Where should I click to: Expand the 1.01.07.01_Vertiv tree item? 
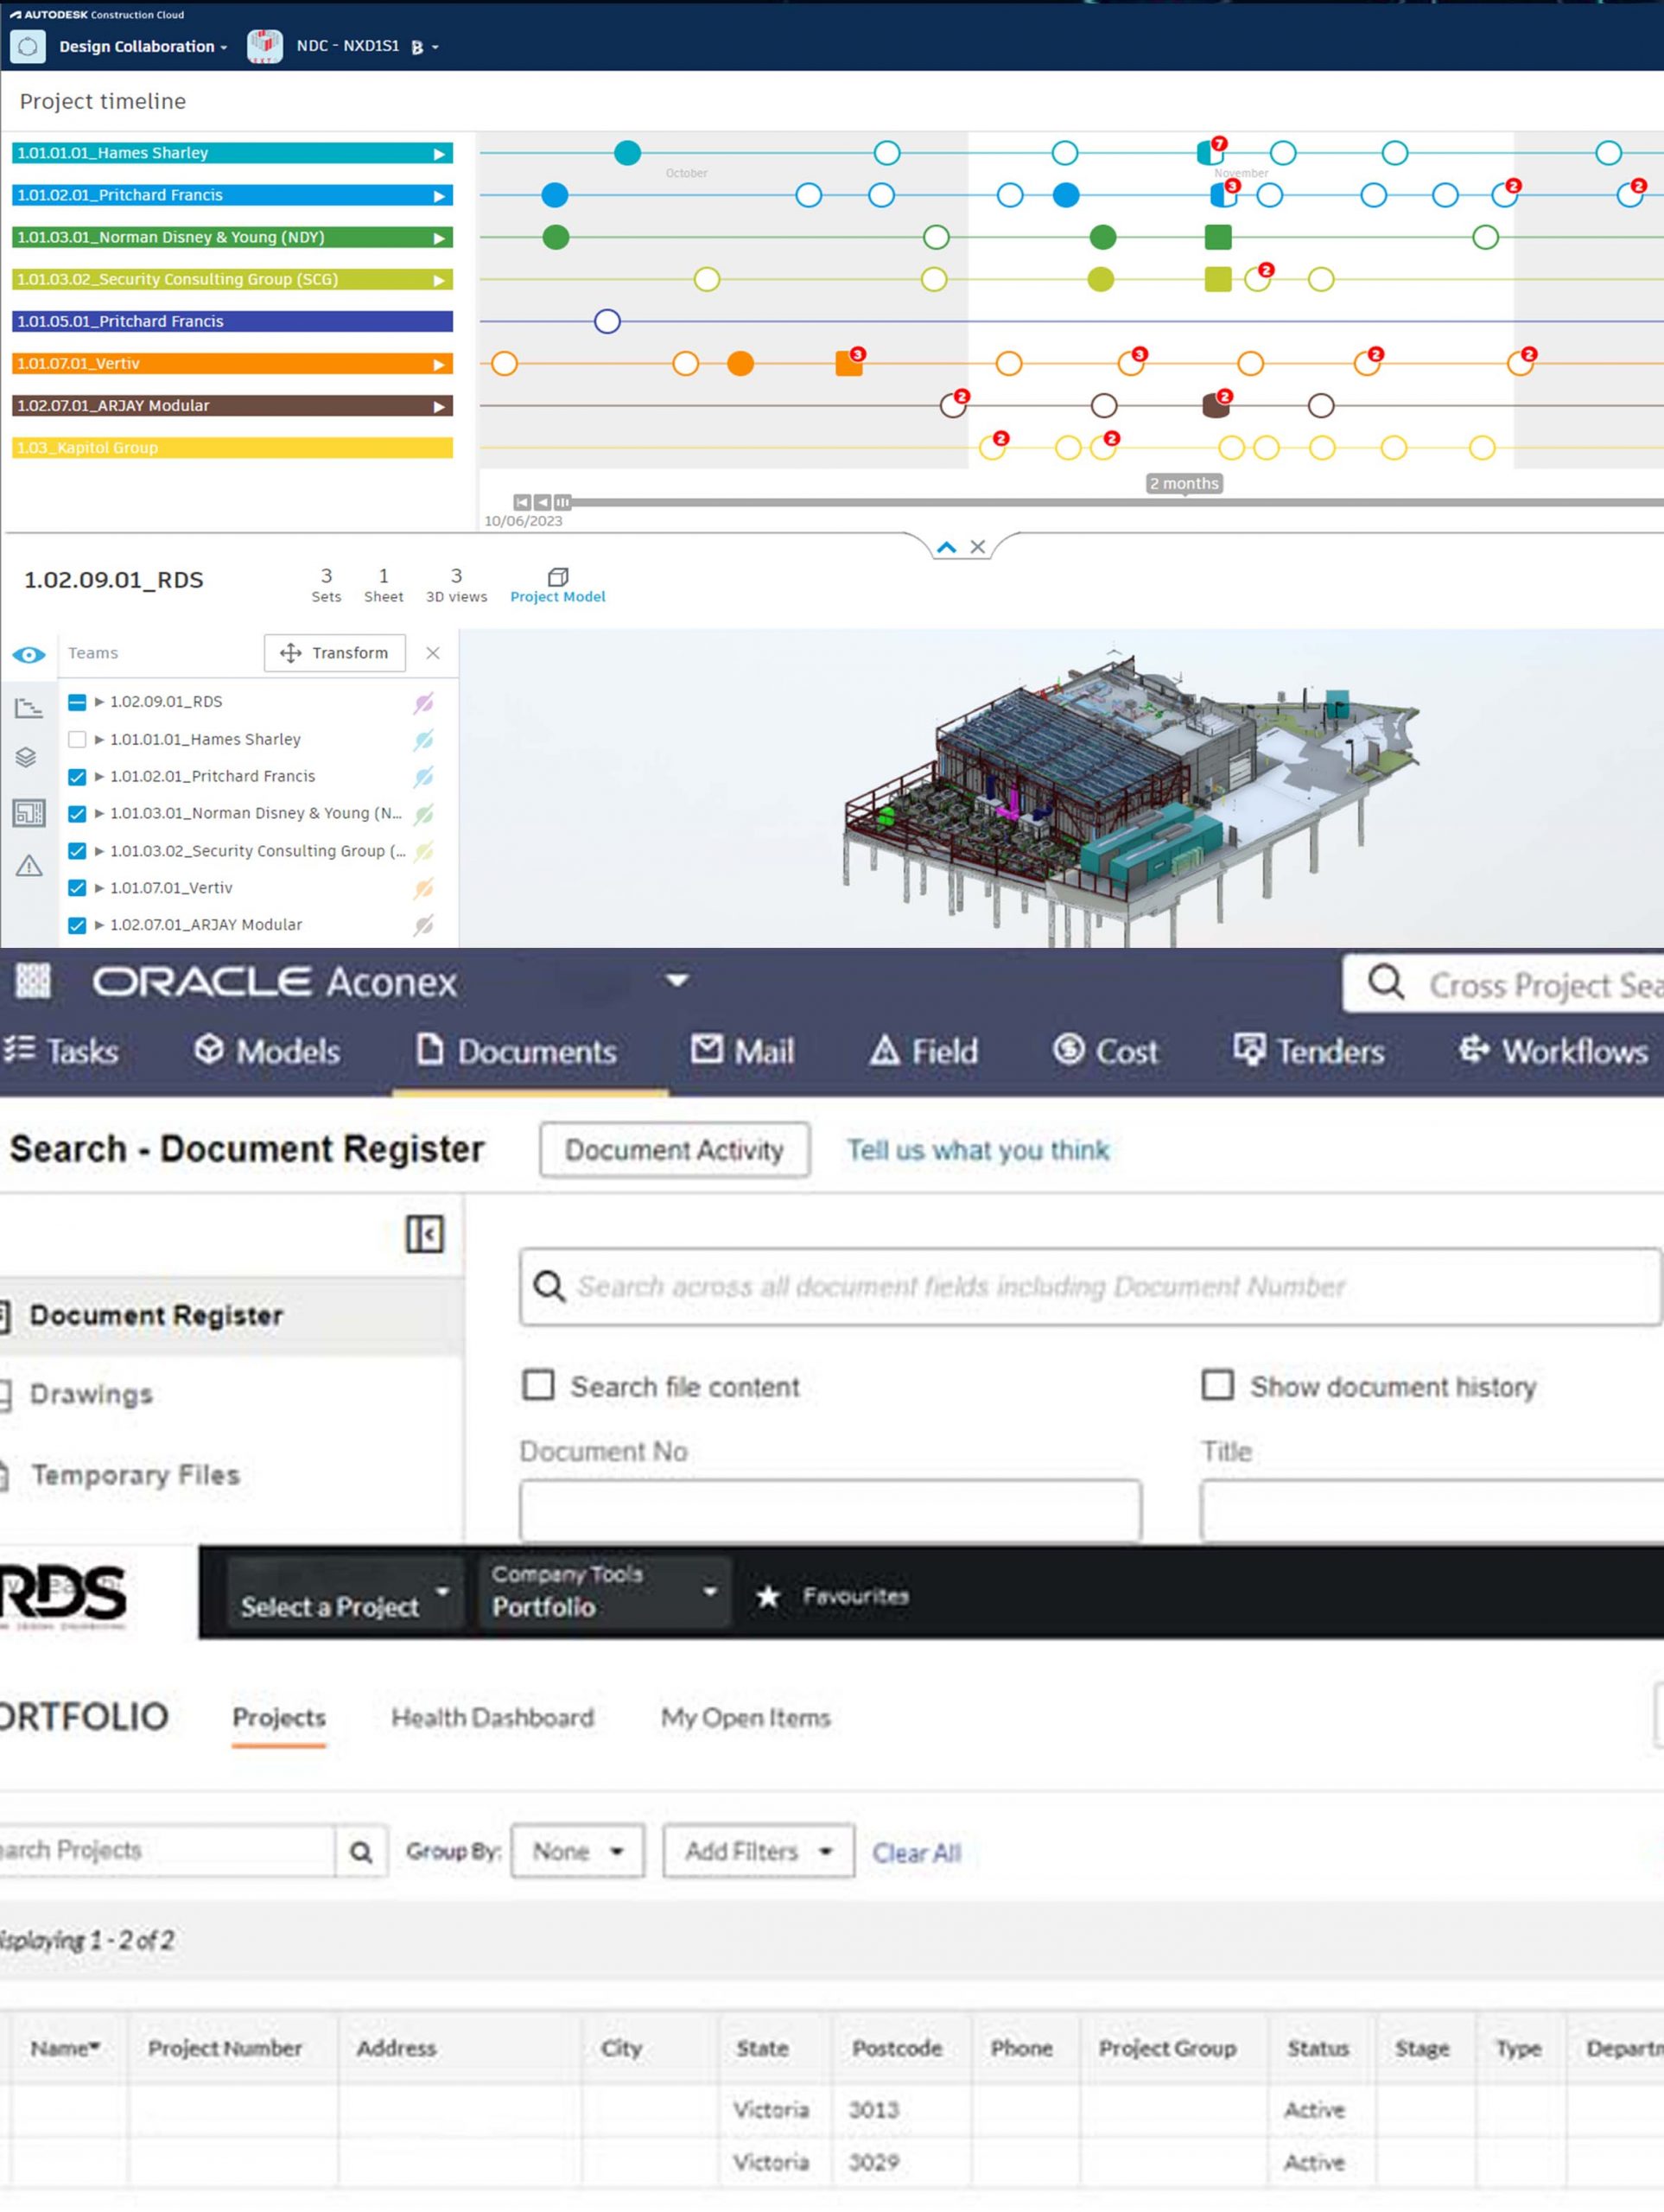coord(98,888)
